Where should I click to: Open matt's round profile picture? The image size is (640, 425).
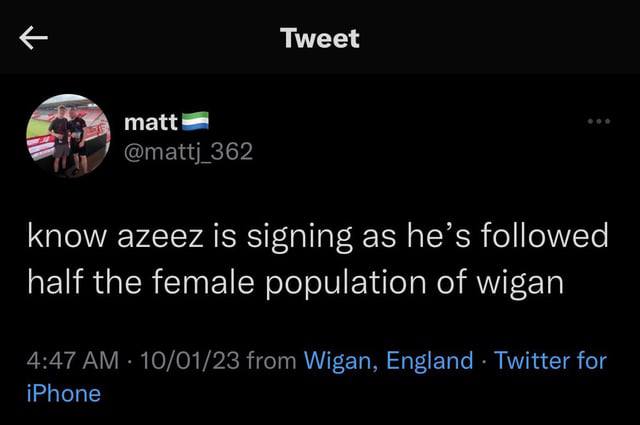[x=68, y=136]
